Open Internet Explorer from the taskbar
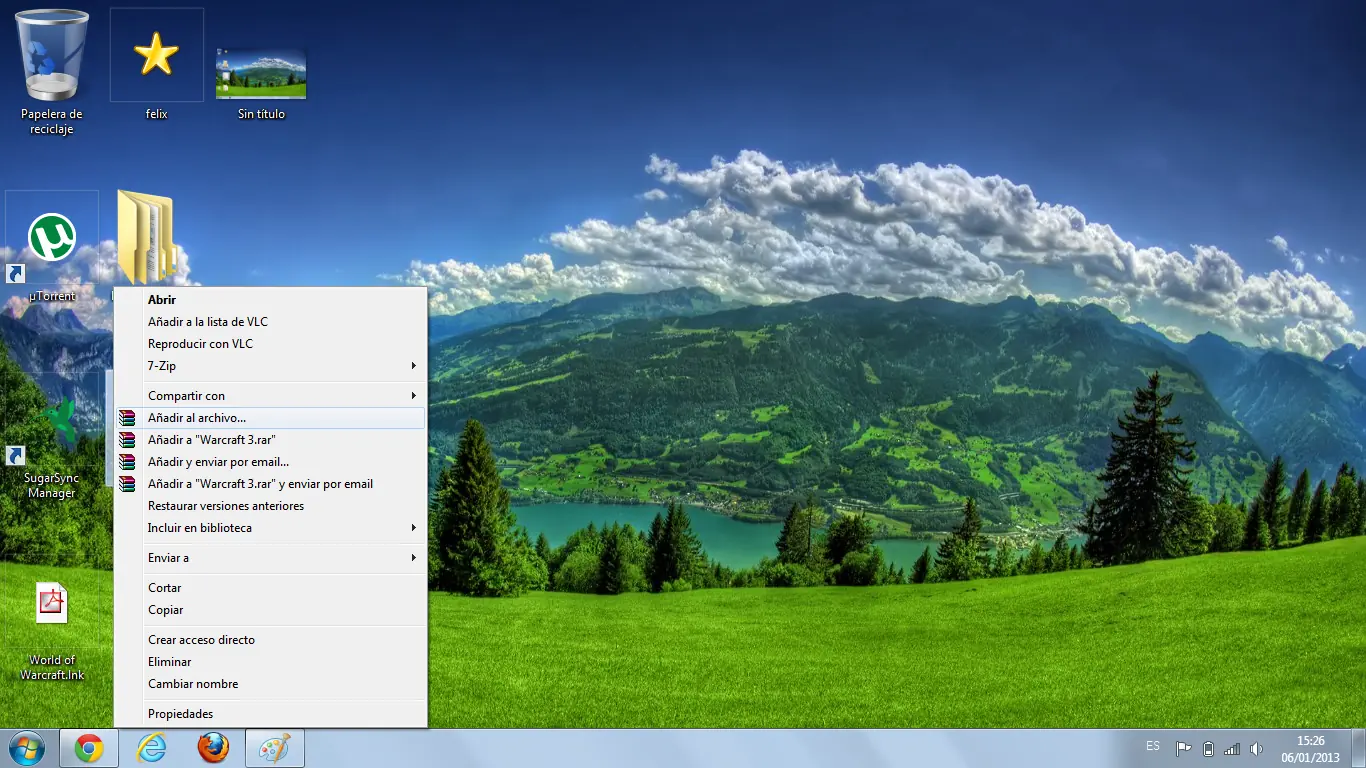This screenshot has width=1366, height=768. click(x=151, y=748)
